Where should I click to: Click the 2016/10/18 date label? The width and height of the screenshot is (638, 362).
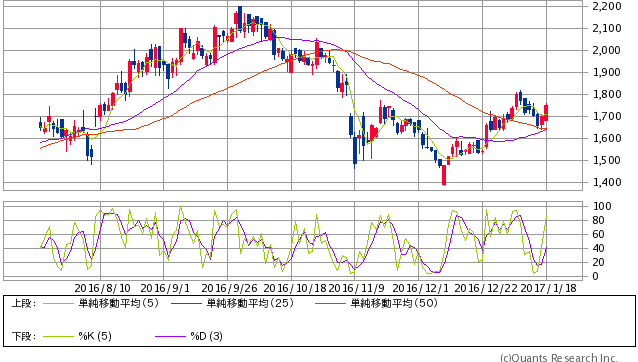pyautogui.click(x=295, y=288)
